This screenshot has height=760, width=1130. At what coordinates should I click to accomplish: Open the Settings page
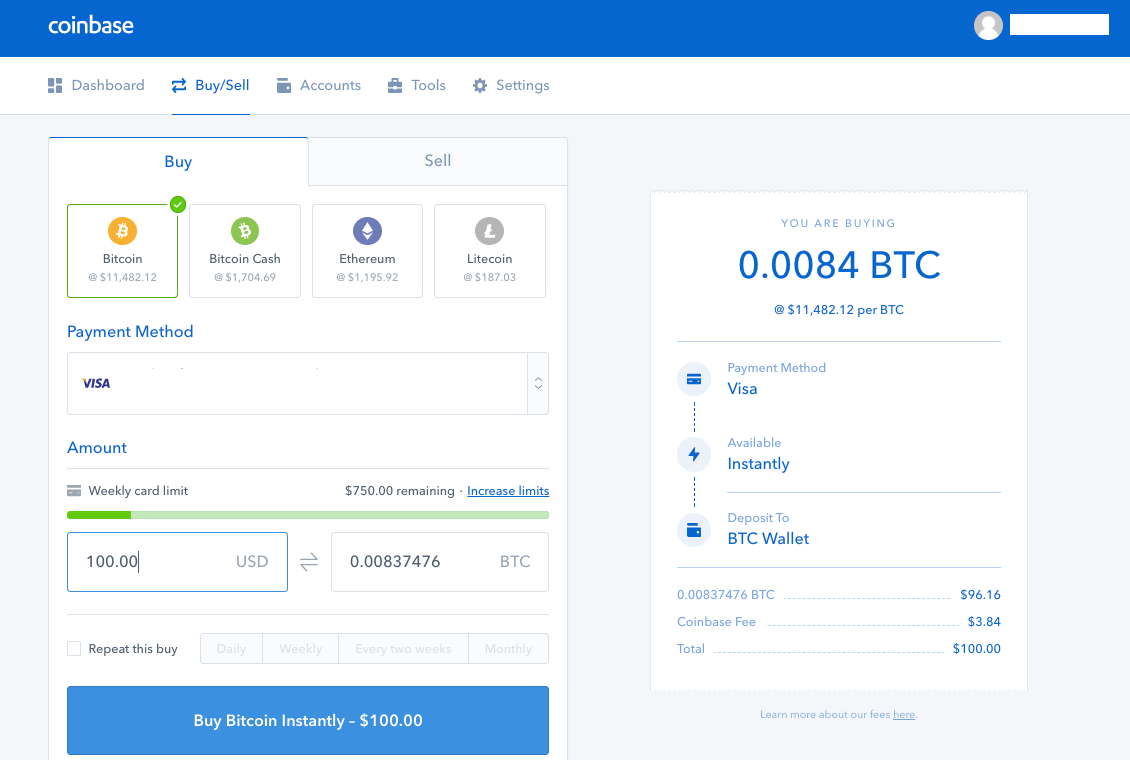click(x=511, y=86)
